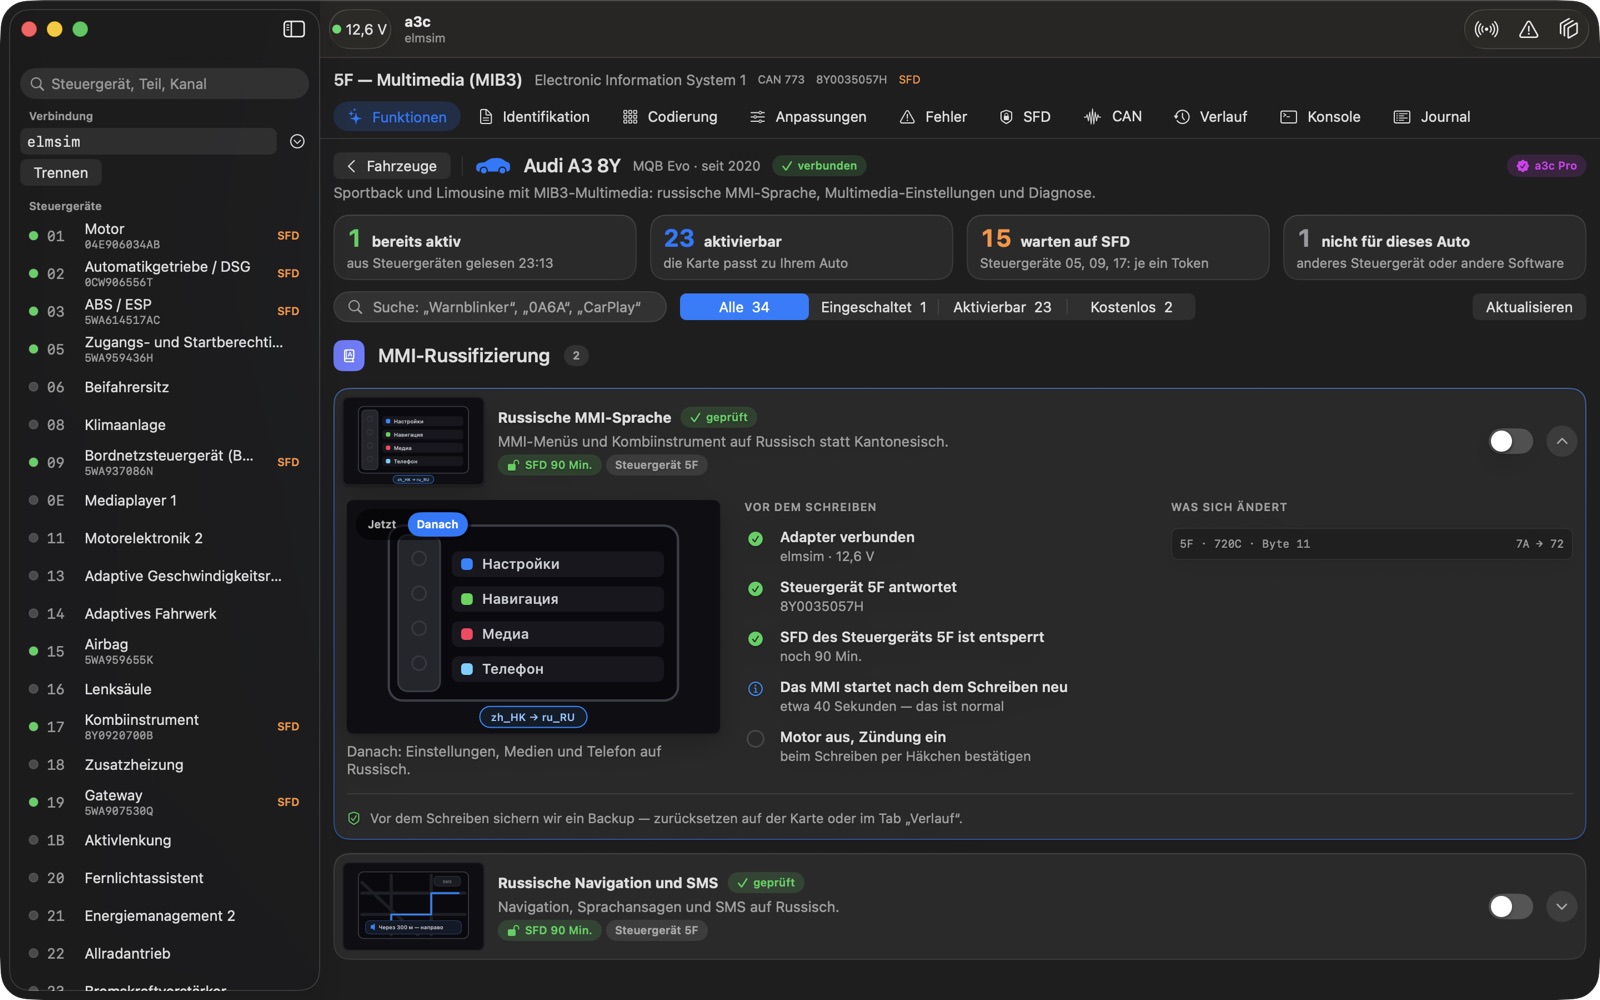Select the Jetzt preview segment
Screen dimensions: 1600x1000
(x=382, y=524)
